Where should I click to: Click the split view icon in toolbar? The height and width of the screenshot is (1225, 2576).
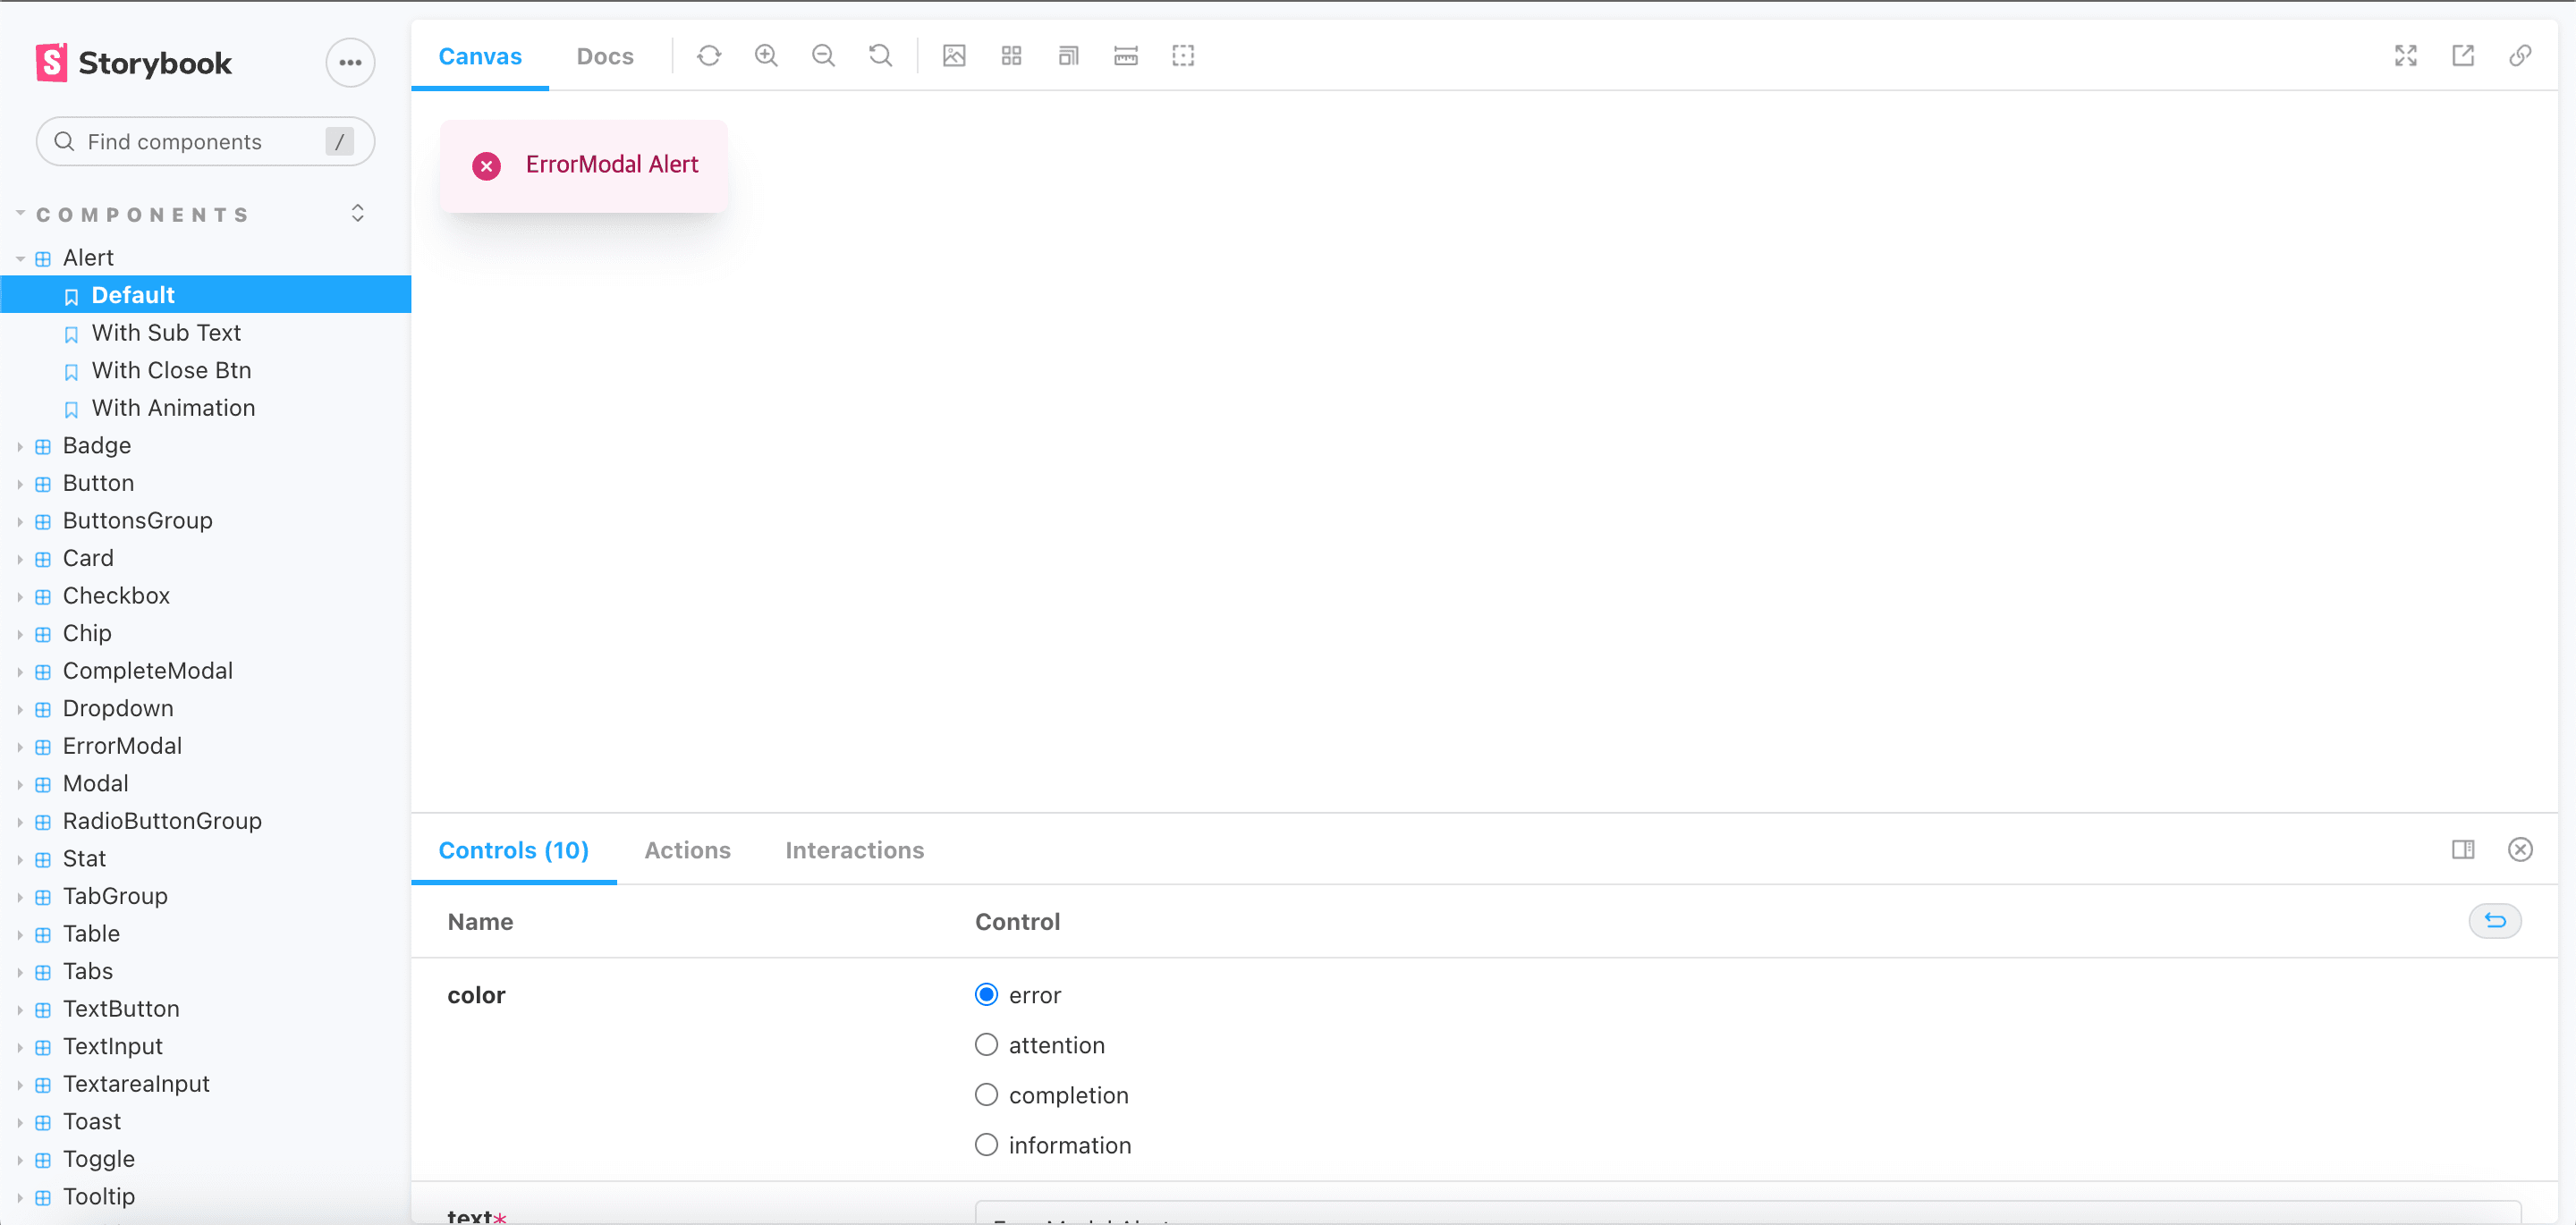2464,850
